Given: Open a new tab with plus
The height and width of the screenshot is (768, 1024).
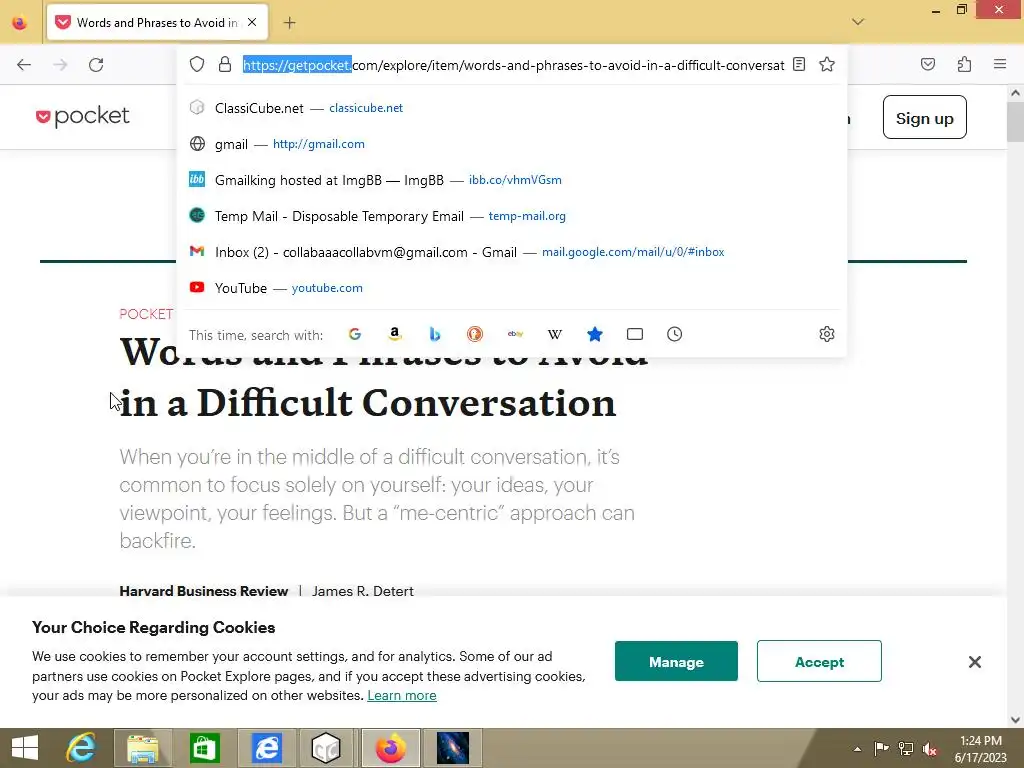Looking at the screenshot, I should 289,23.
